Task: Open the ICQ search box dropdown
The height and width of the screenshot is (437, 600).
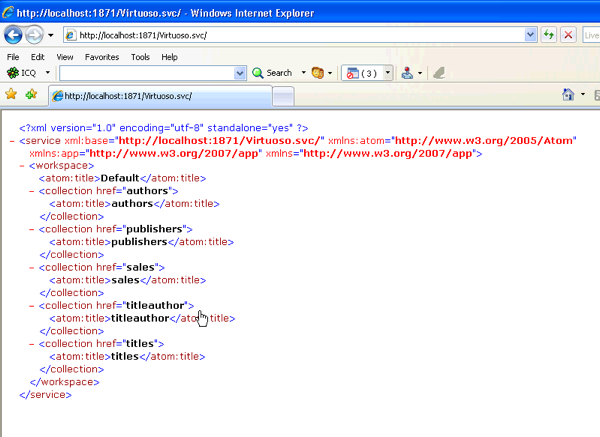Action: (240, 73)
